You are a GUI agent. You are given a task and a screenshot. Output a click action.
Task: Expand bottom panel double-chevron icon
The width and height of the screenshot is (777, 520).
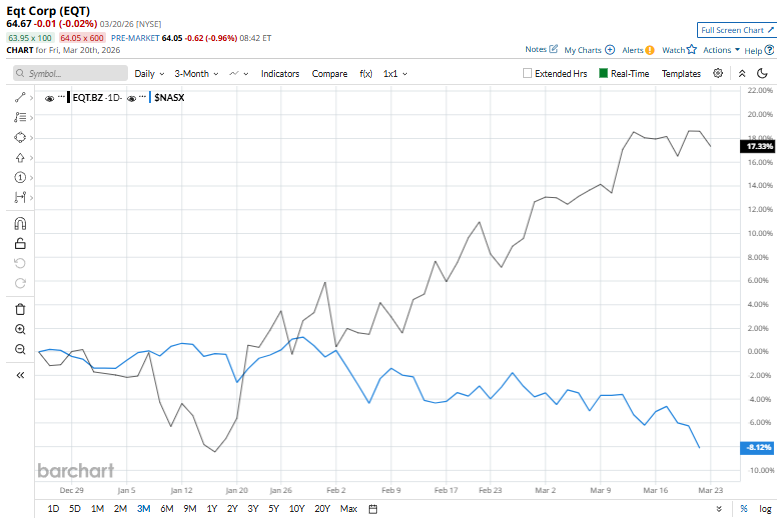click(719, 509)
